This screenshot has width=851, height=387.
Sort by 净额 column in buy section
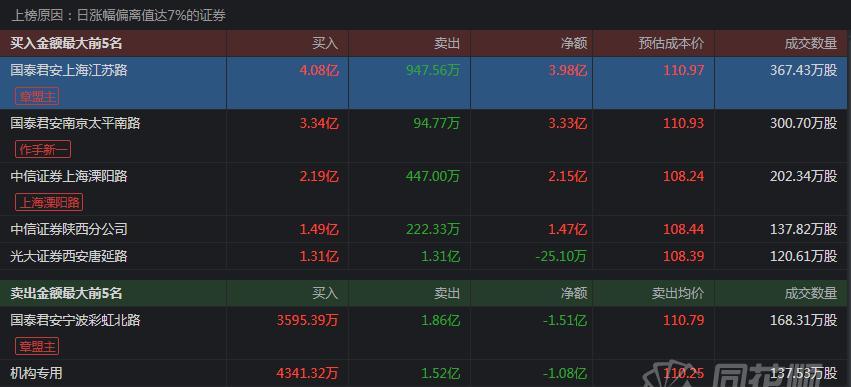(x=574, y=43)
